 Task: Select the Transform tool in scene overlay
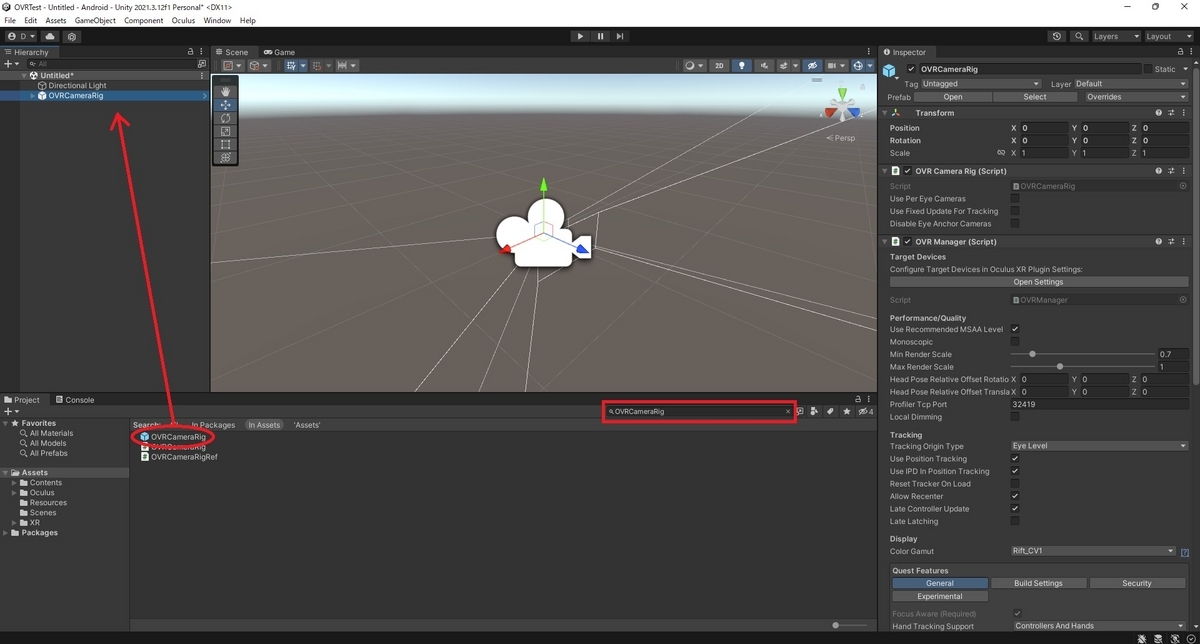(225, 157)
